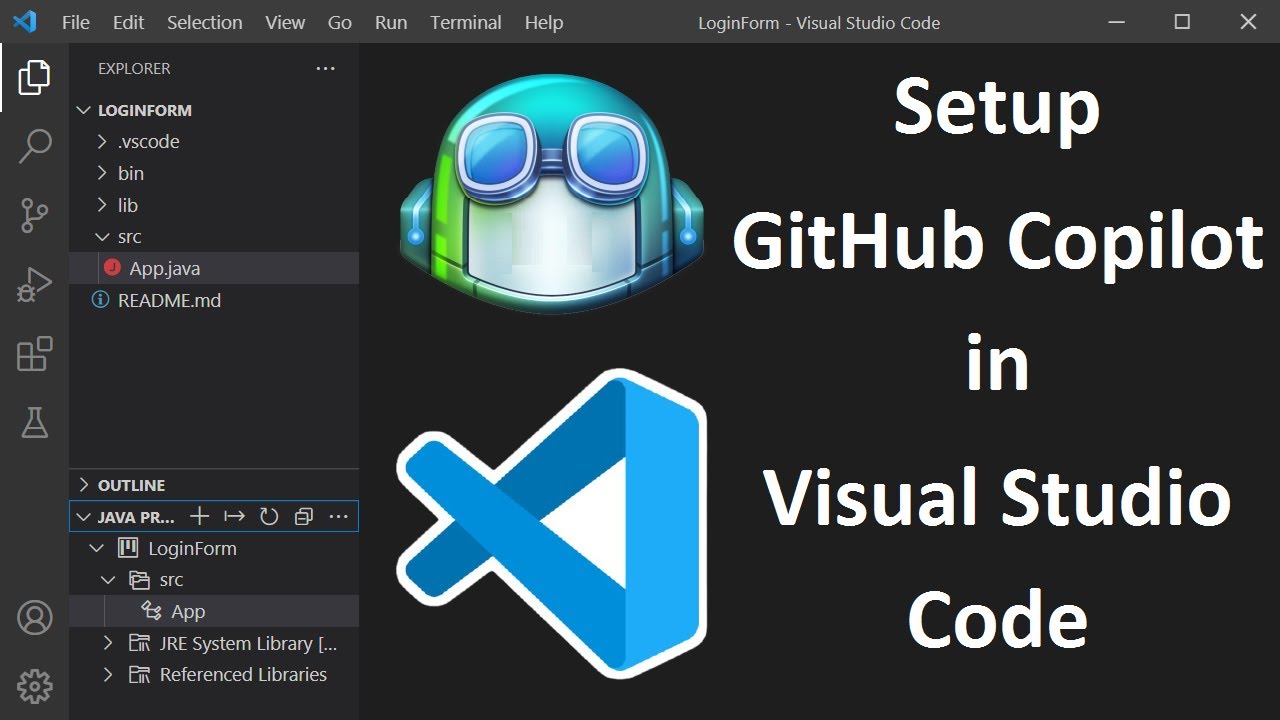This screenshot has width=1280, height=720.
Task: Open the Testing flask view
Action: click(x=34, y=422)
